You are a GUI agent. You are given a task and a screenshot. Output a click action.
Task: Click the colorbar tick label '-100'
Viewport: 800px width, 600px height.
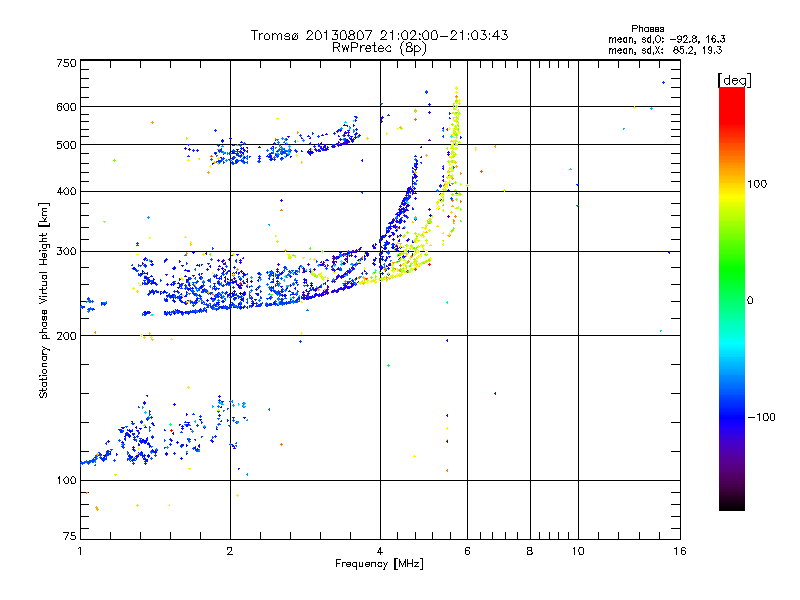(761, 417)
